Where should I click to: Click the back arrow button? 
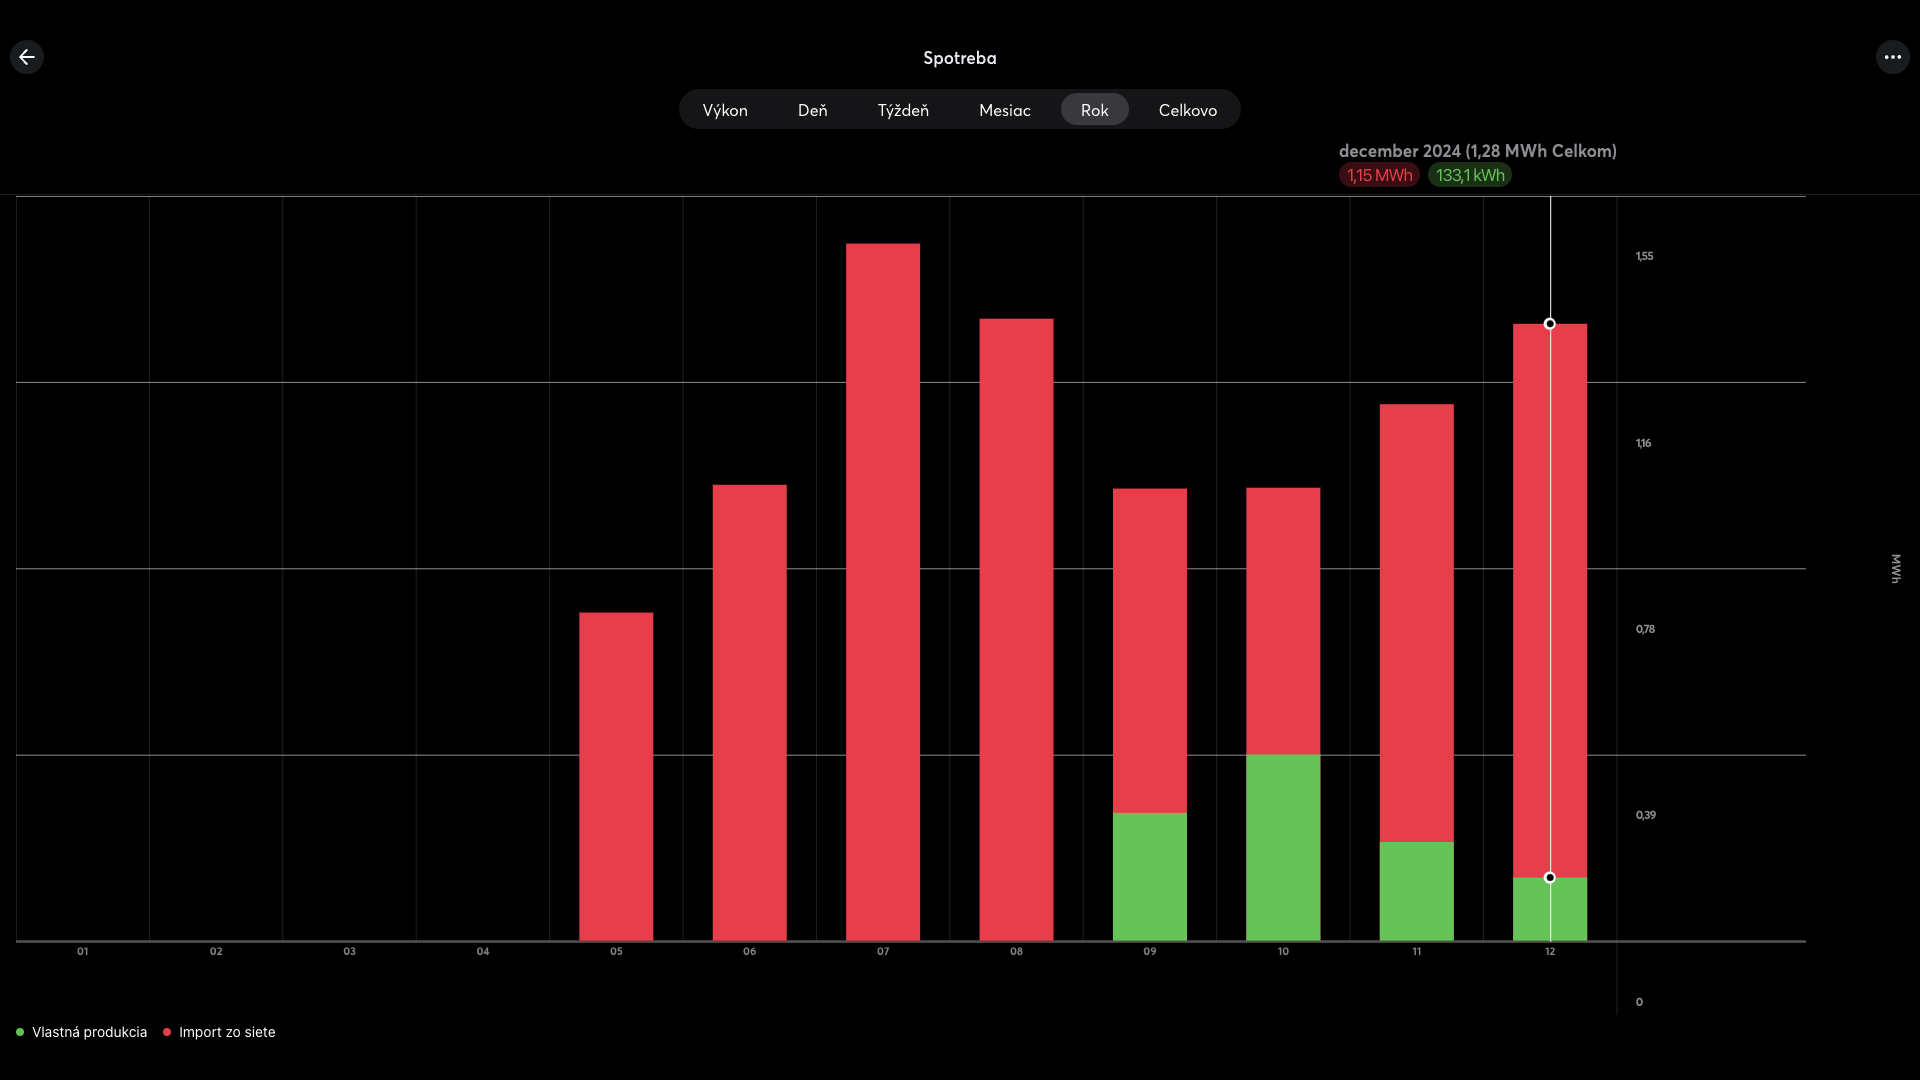tap(27, 57)
